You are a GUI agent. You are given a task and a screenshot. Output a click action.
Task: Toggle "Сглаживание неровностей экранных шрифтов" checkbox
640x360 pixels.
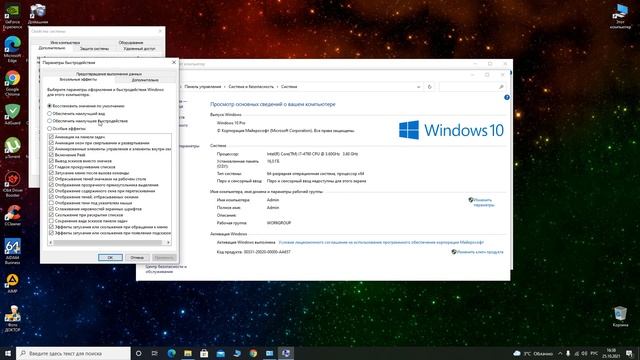click(51, 209)
